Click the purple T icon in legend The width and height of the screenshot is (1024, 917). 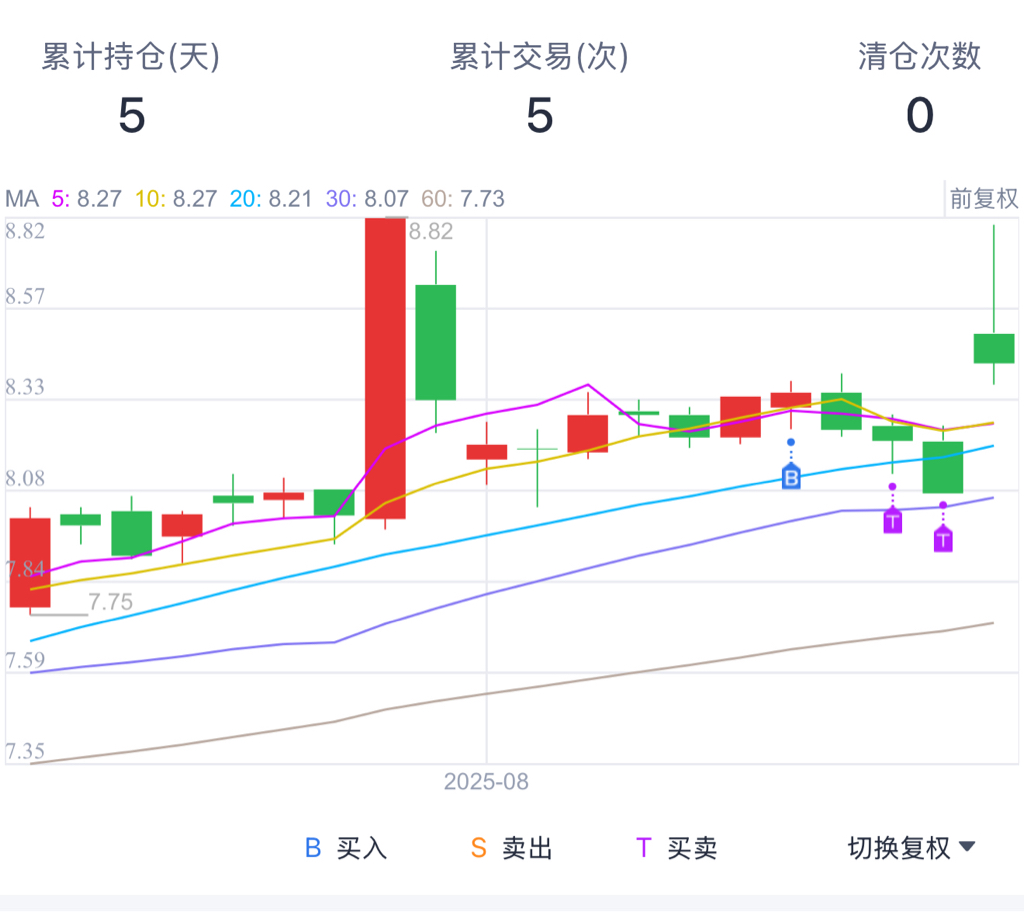pyautogui.click(x=643, y=848)
